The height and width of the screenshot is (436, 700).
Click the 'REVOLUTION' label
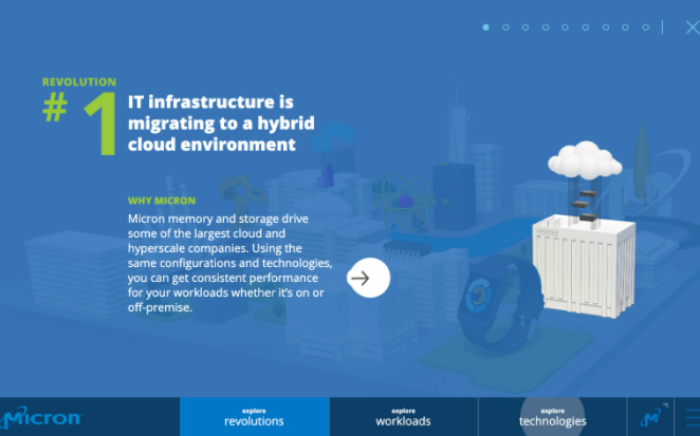pos(79,82)
